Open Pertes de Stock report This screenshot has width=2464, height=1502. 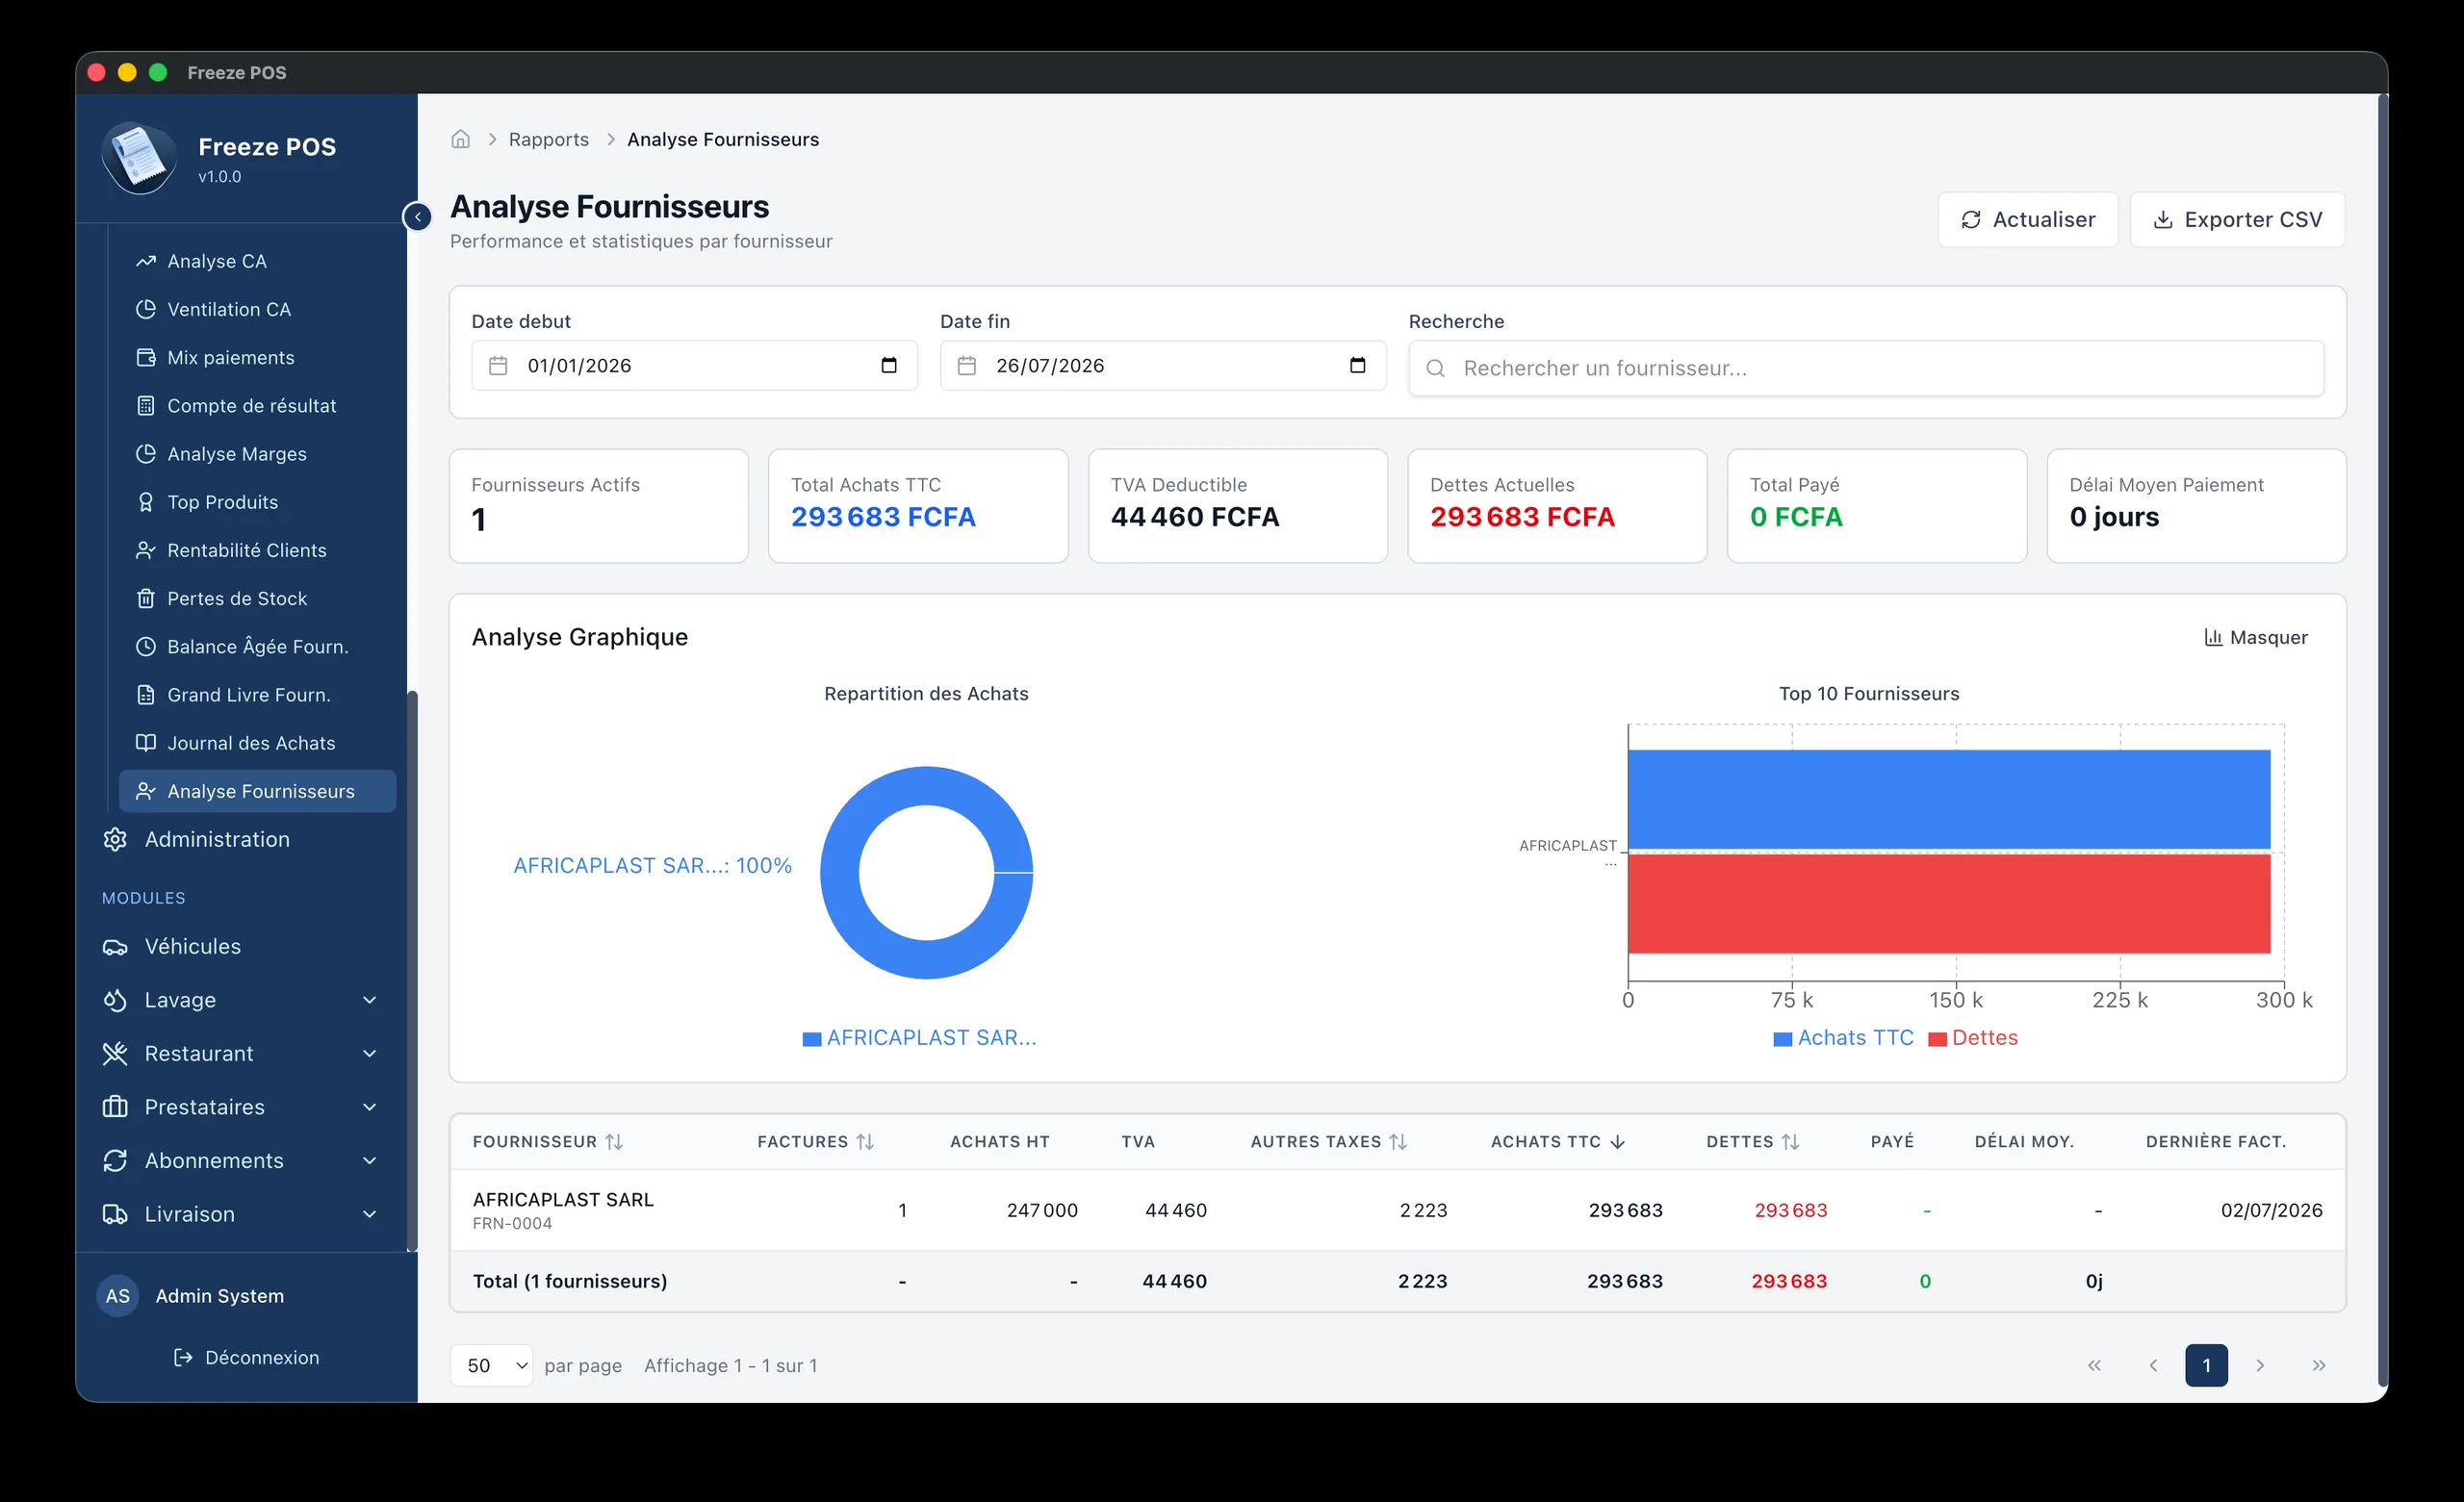click(258, 598)
